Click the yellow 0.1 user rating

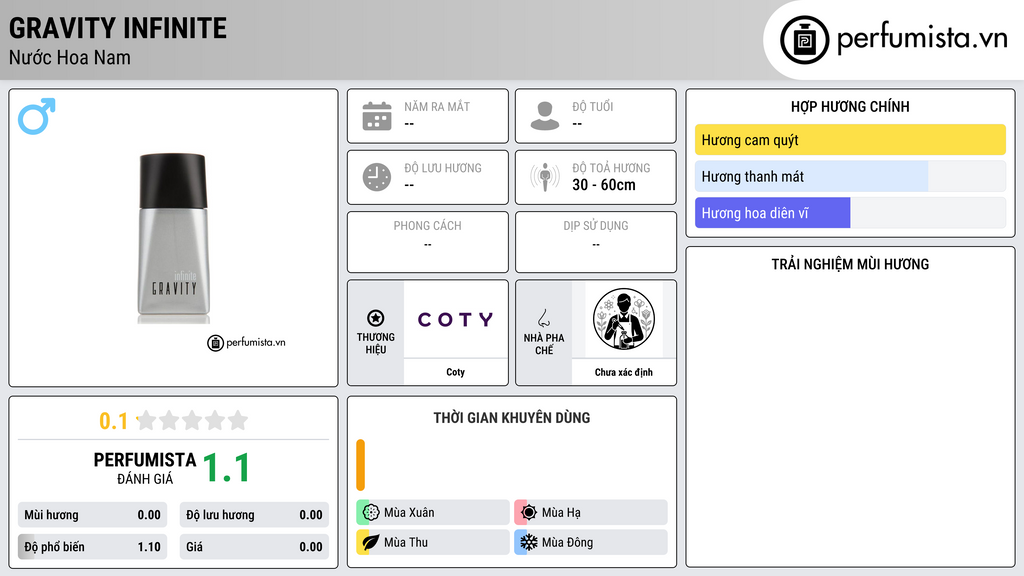click(x=113, y=421)
